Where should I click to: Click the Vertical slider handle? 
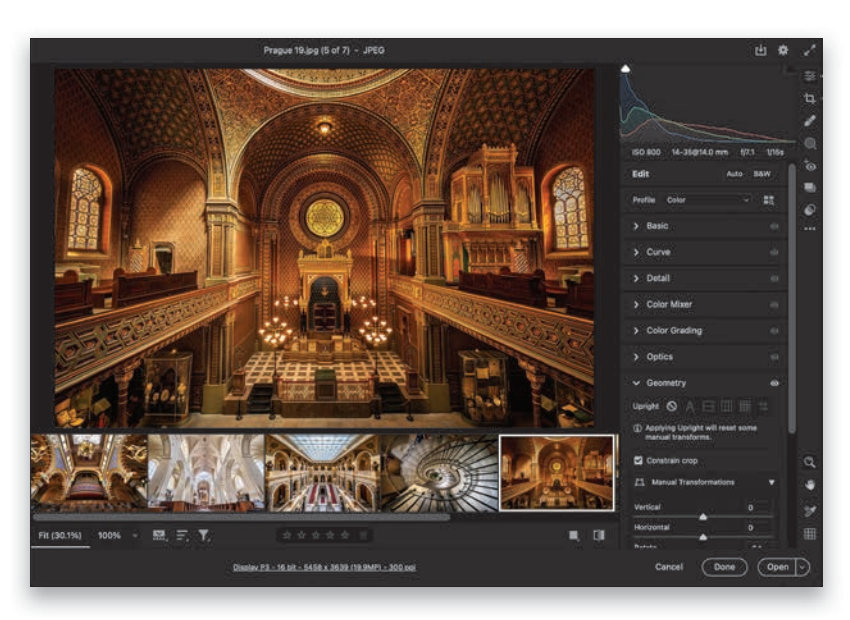point(703,516)
